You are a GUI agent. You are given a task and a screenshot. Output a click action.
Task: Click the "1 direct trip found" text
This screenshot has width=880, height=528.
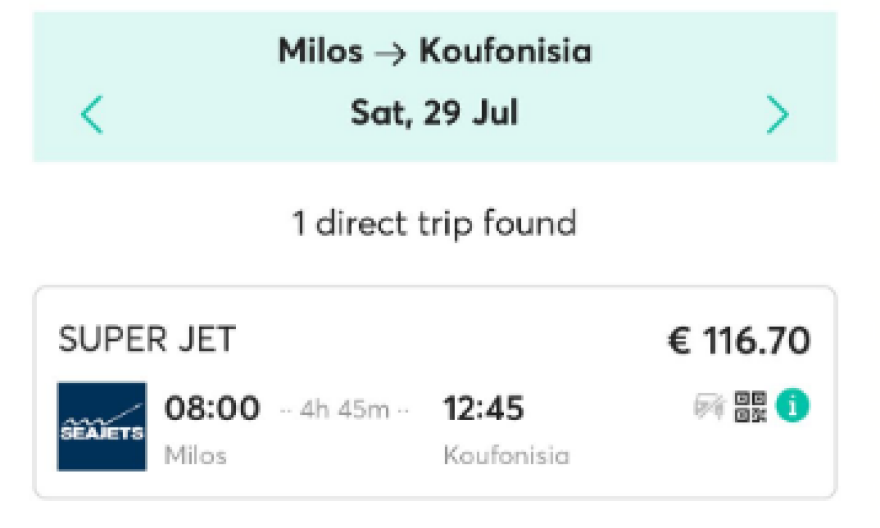[434, 223]
